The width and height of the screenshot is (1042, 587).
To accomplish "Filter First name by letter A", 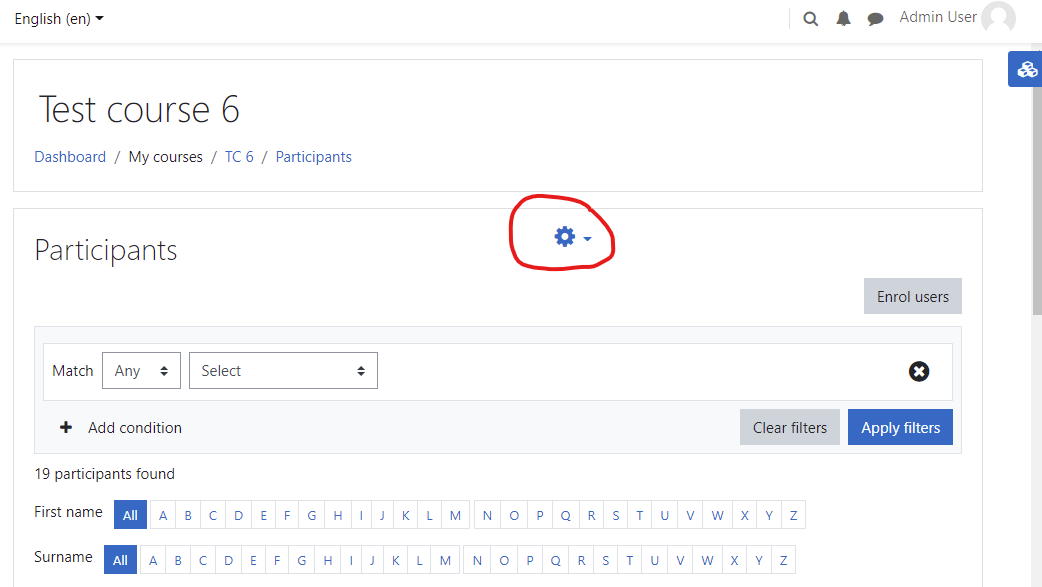I will click(163, 515).
